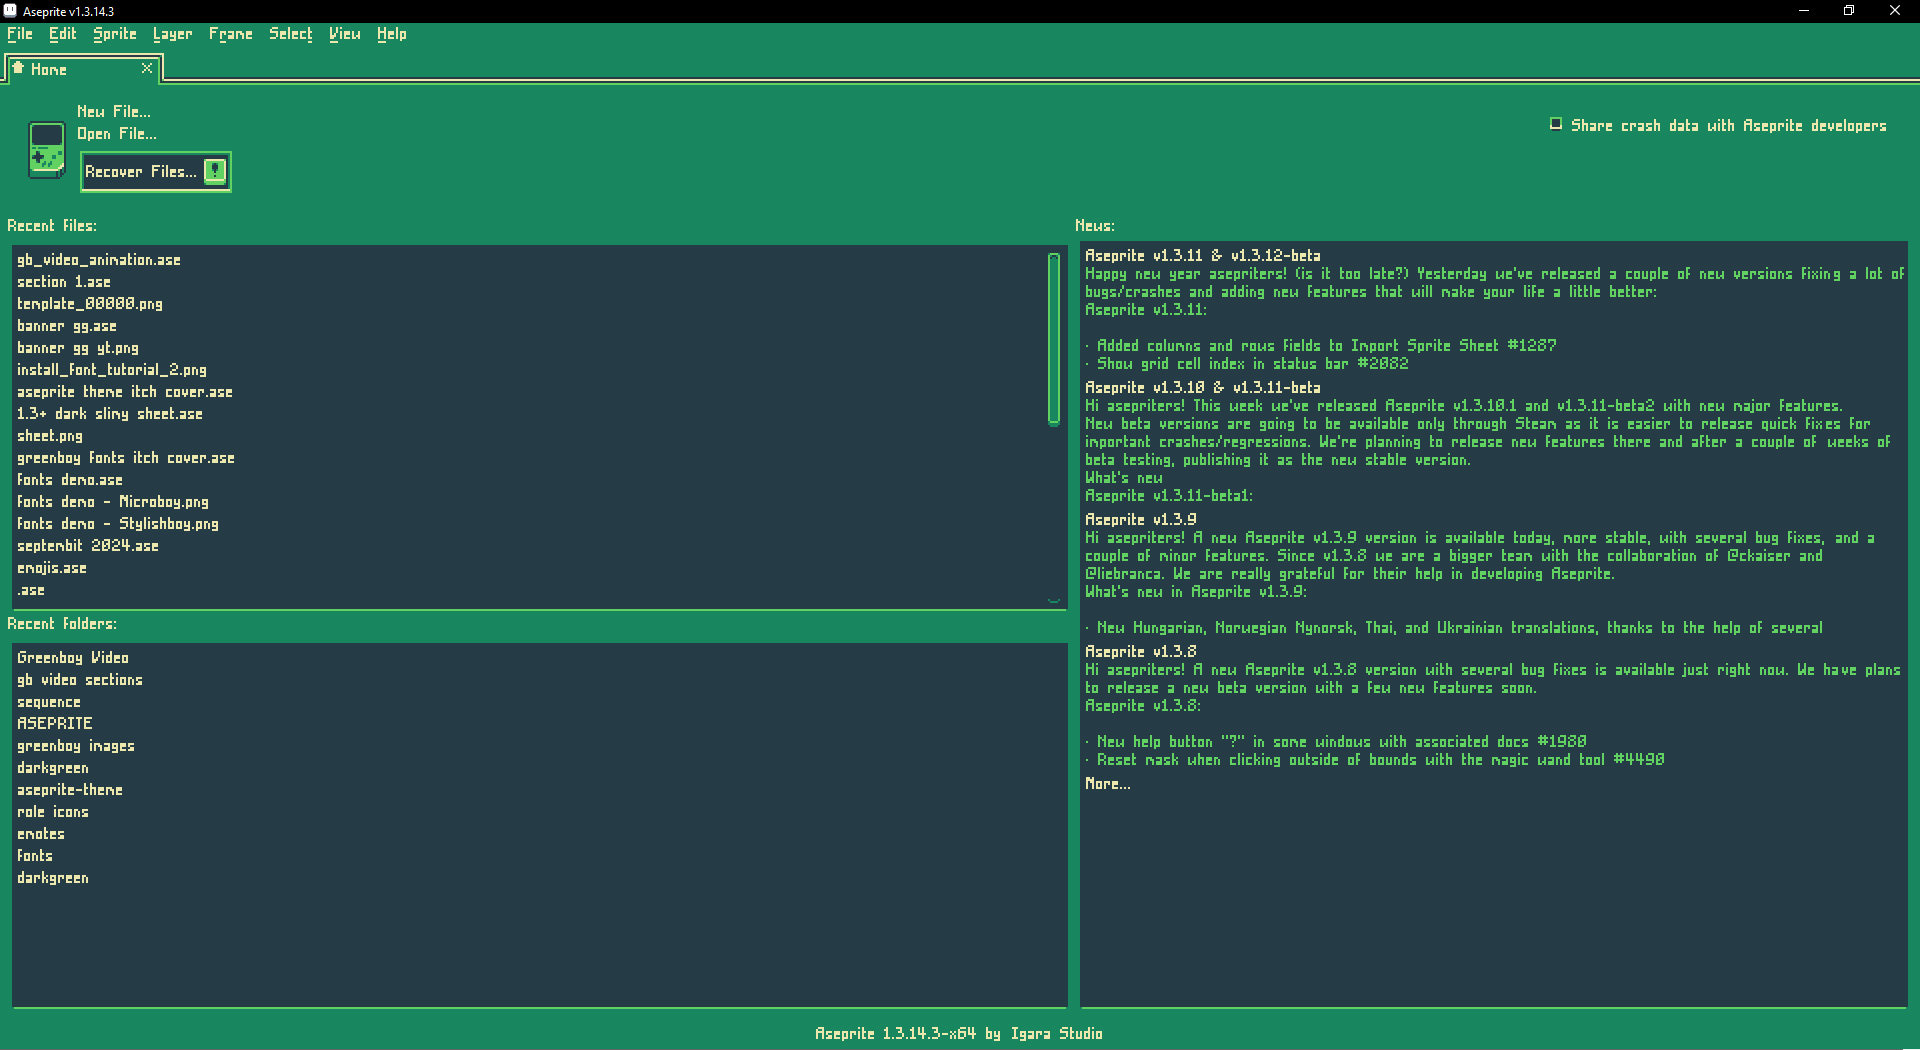This screenshot has height=1050, width=1920.
Task: Open the Frame menu
Action: tap(231, 34)
